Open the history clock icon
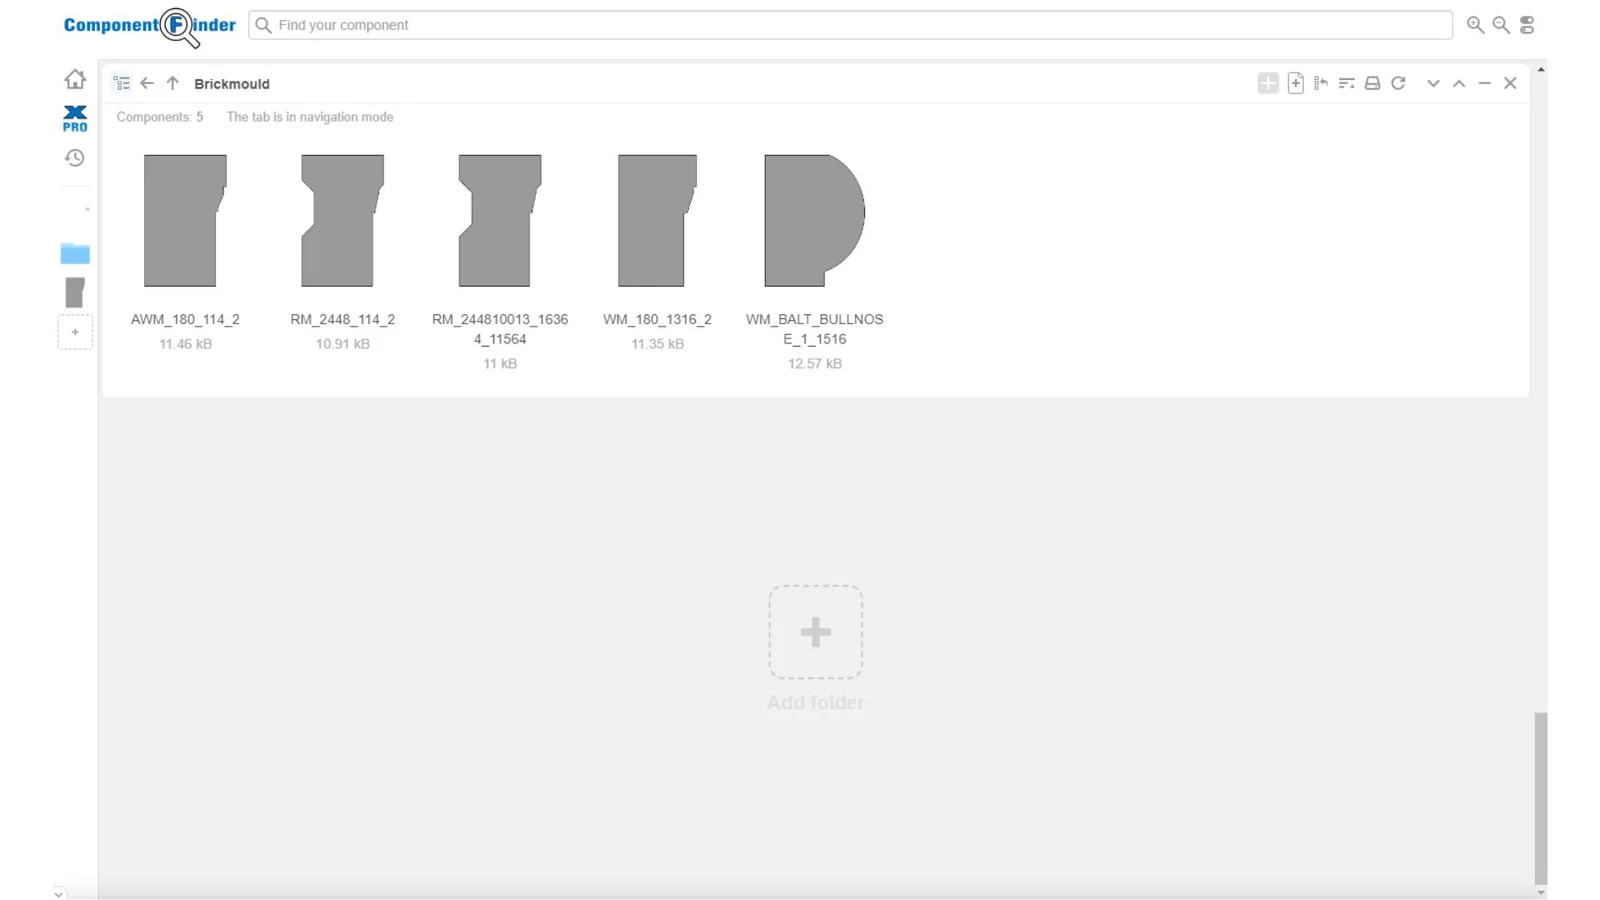The image size is (1600, 900). 75,158
